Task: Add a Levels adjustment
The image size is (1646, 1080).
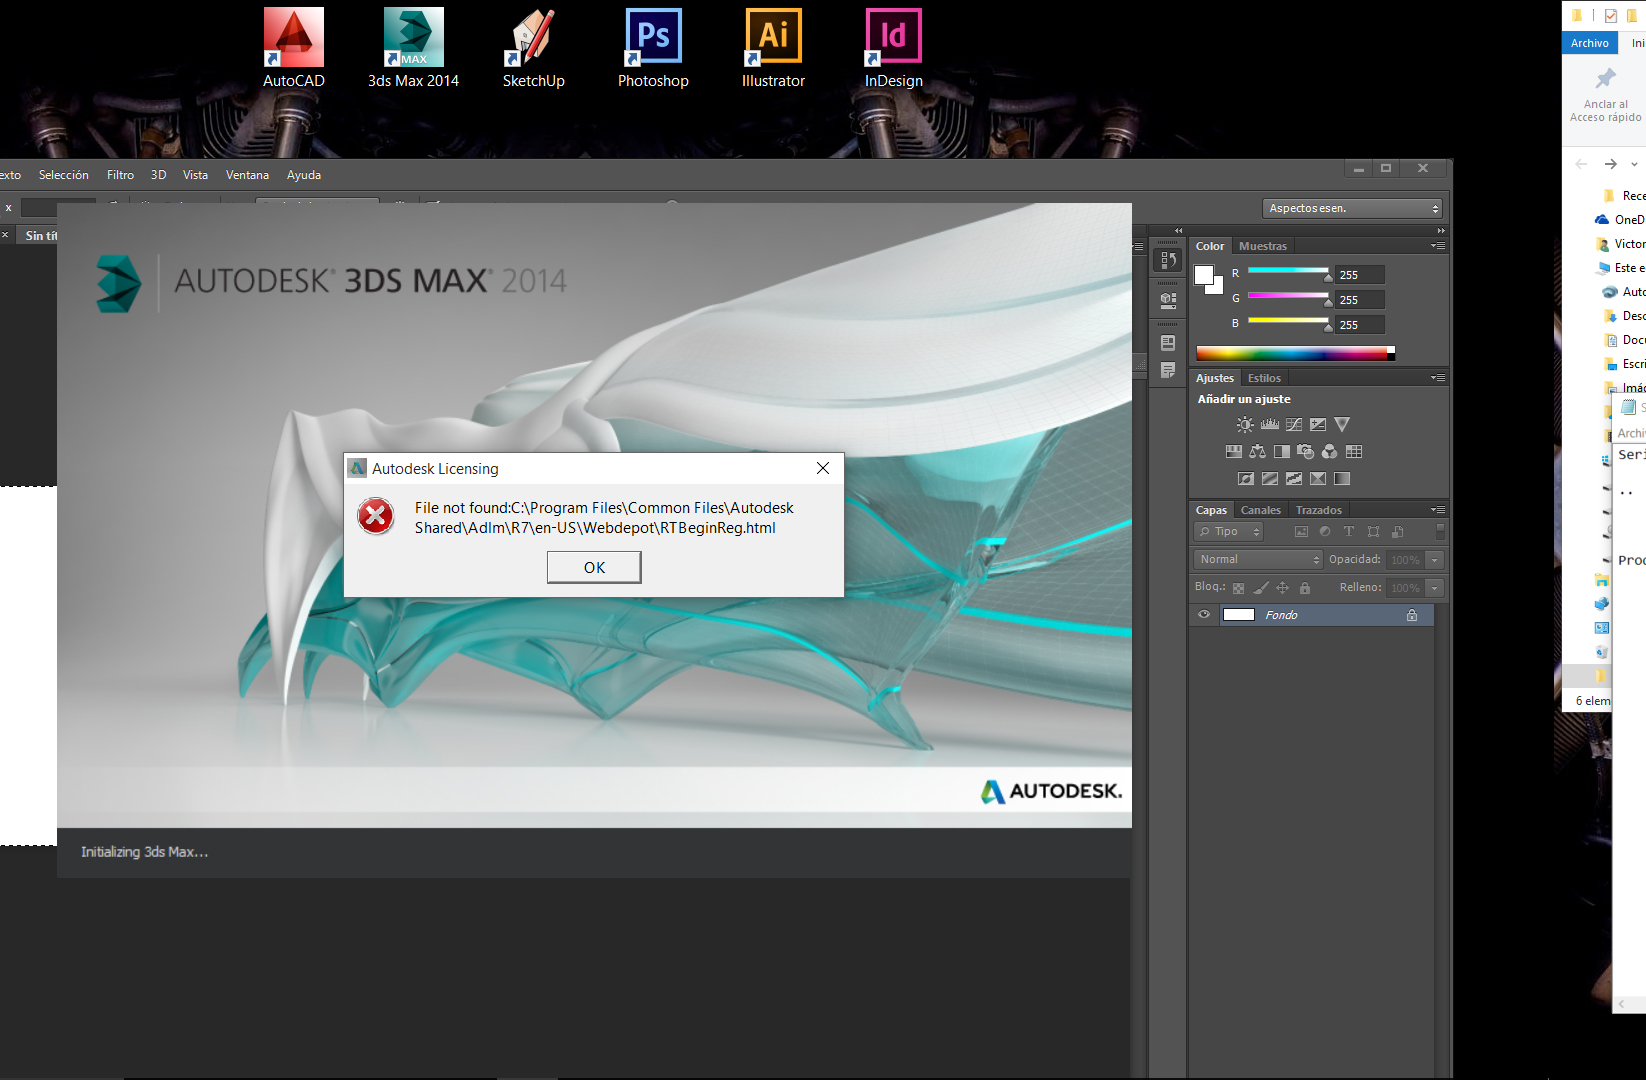Action: click(1270, 425)
